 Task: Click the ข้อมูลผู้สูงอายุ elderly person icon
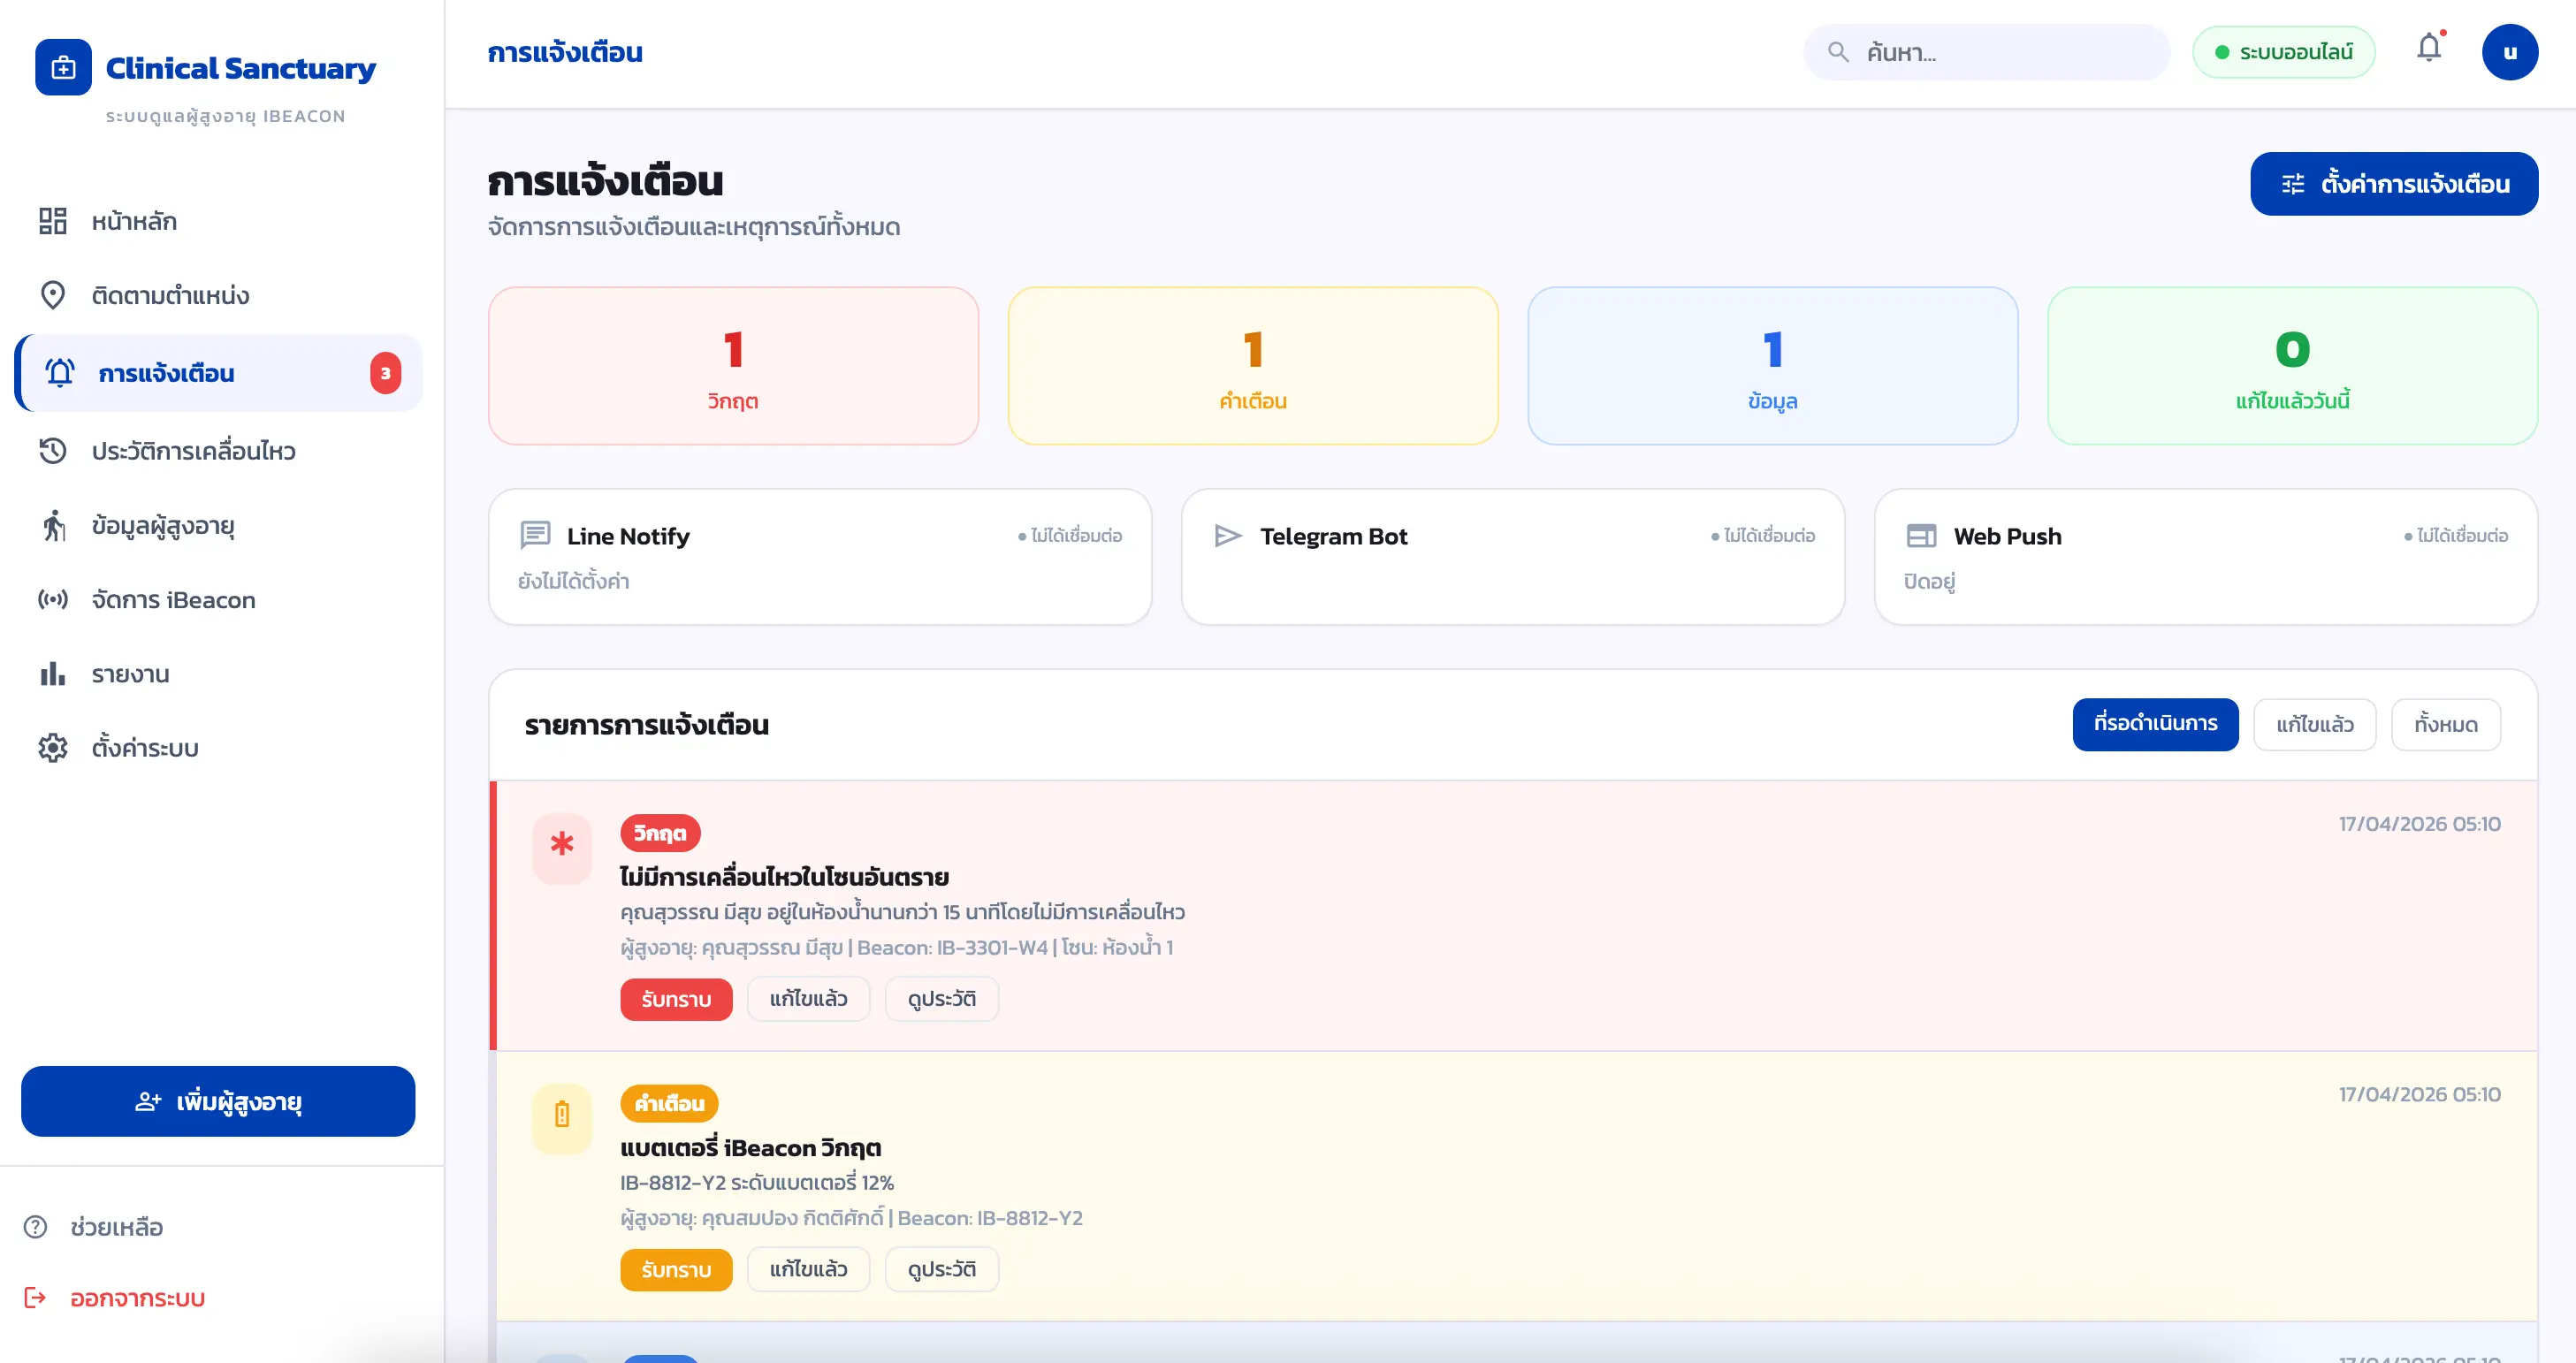coord(53,525)
